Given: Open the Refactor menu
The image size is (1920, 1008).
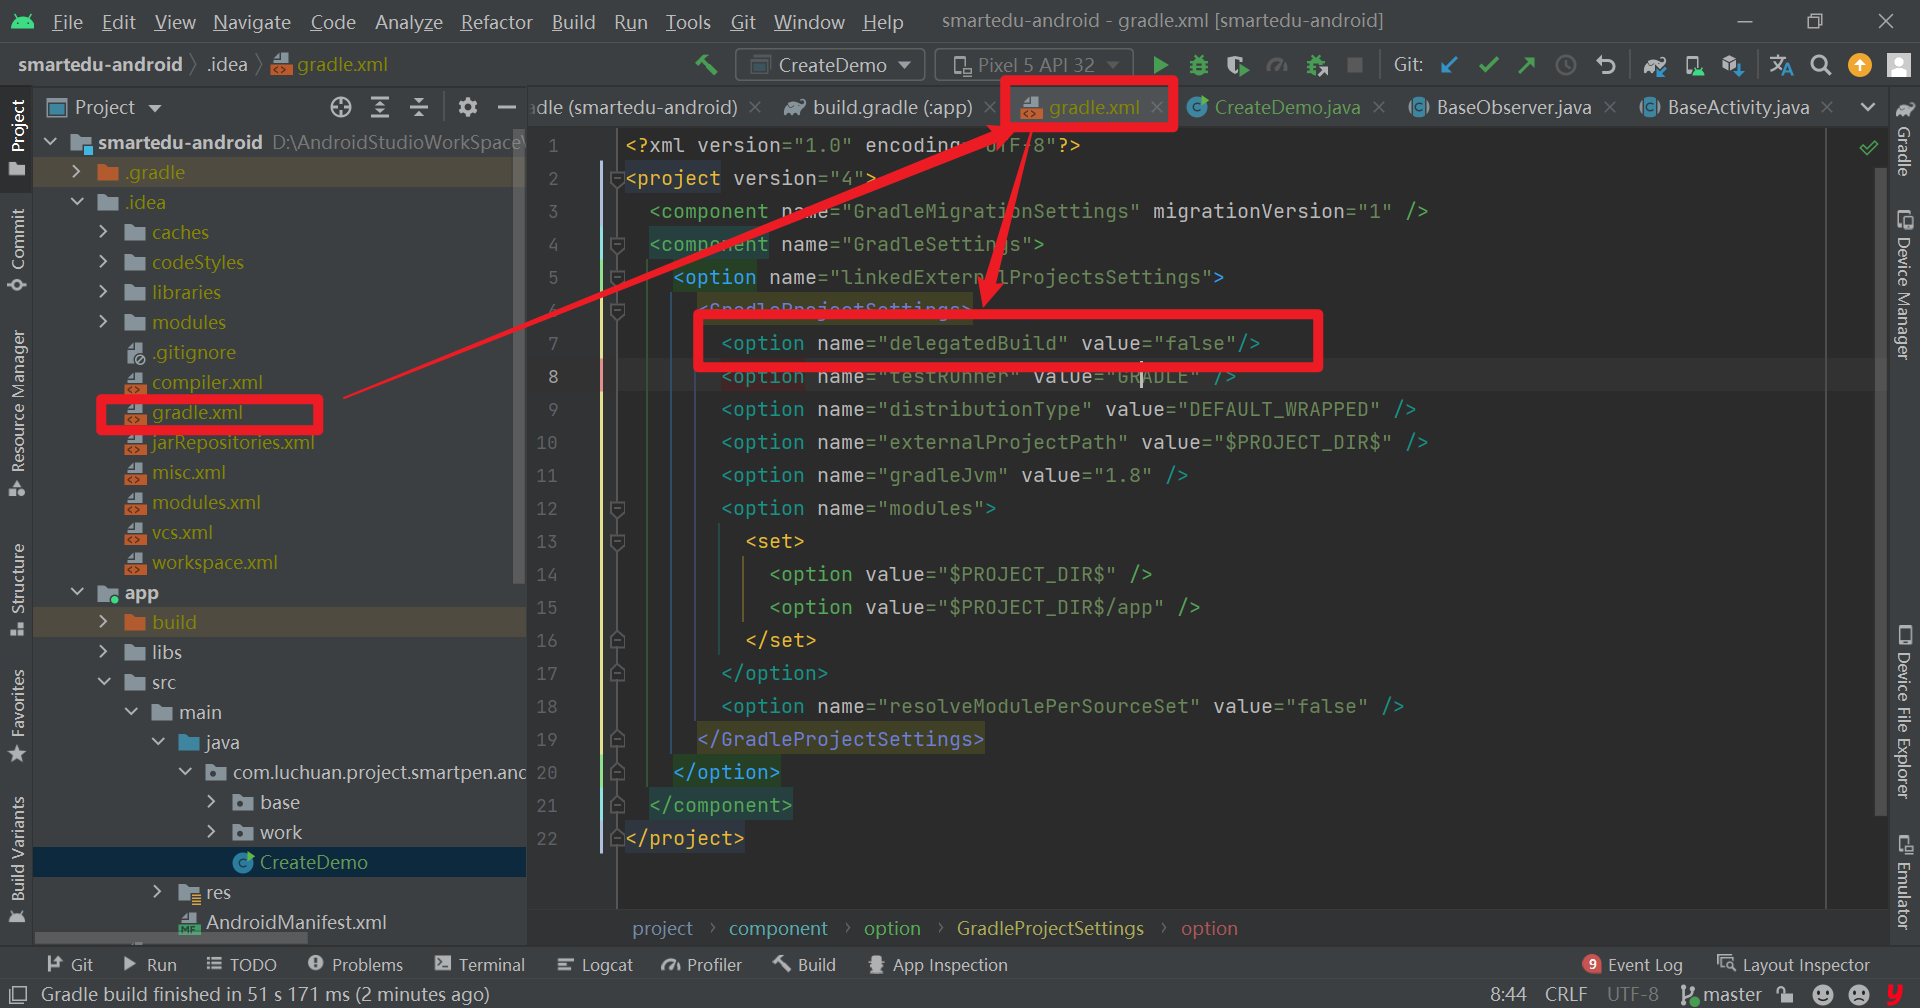Looking at the screenshot, I should pos(496,22).
